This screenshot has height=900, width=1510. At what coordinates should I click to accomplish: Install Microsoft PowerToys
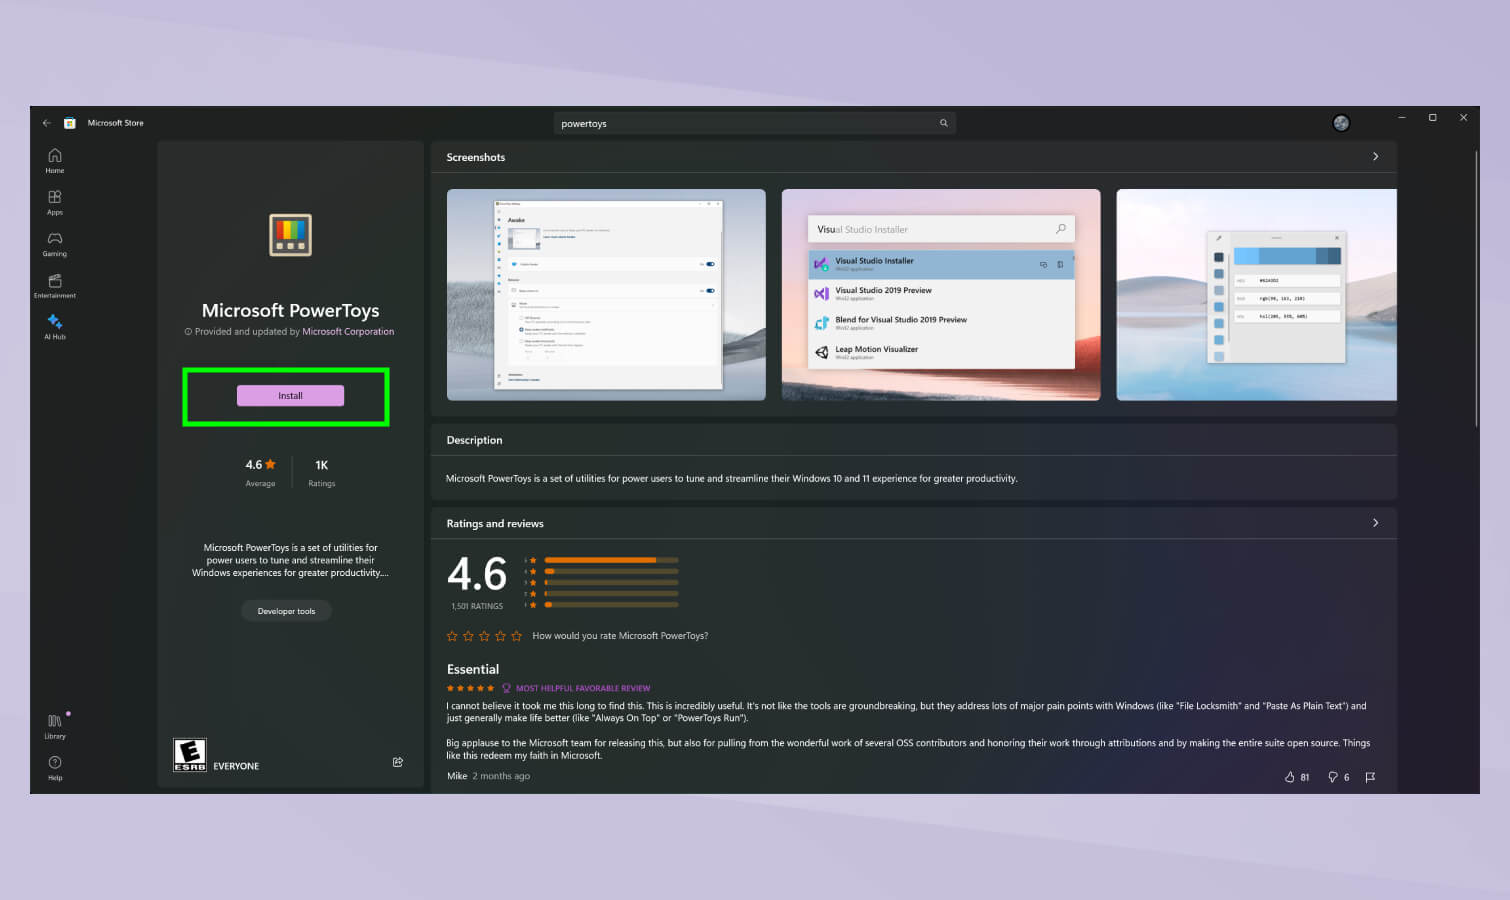(x=290, y=396)
